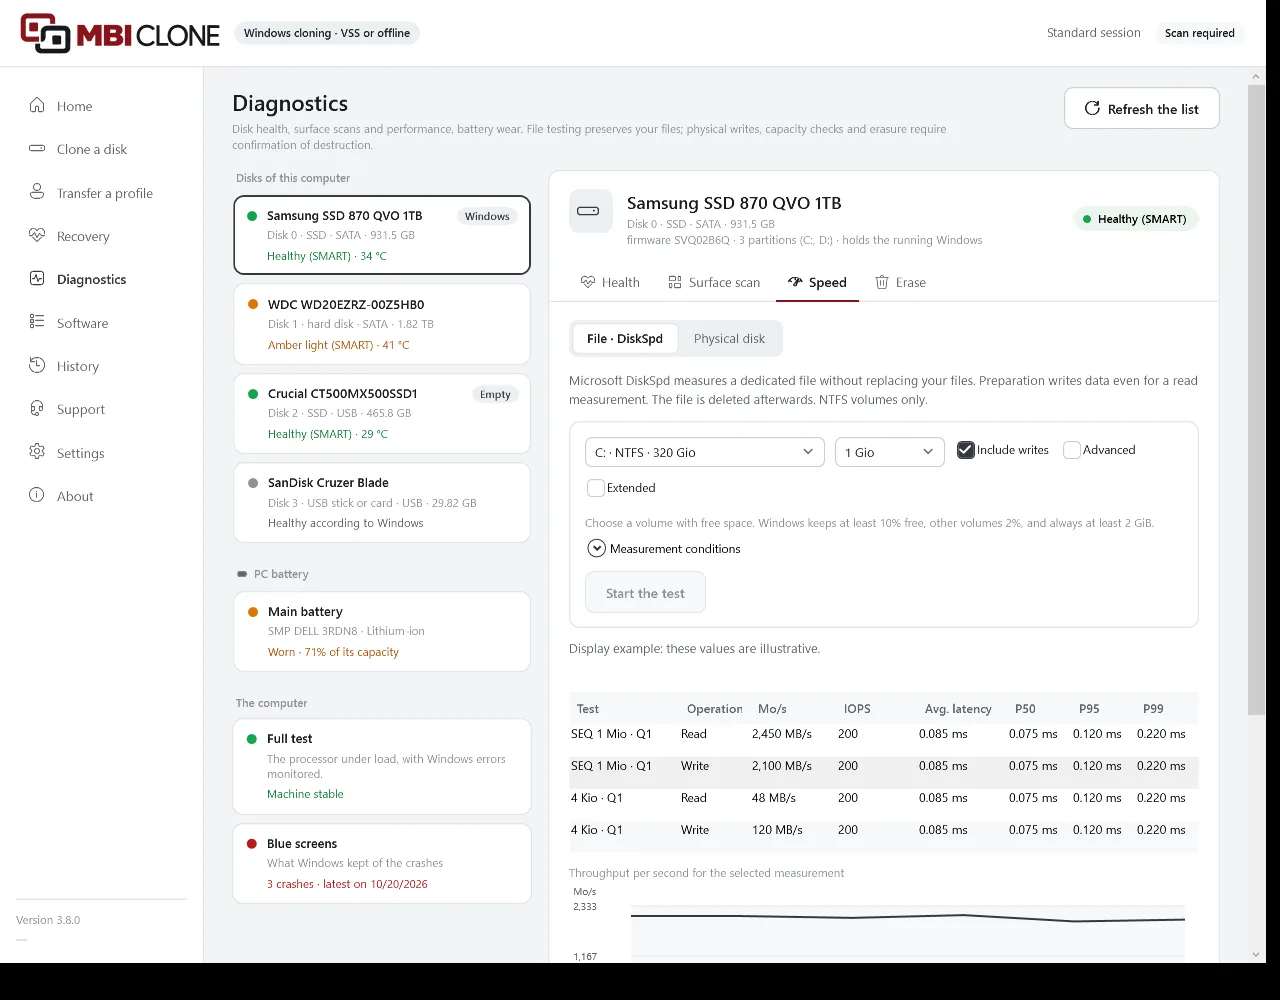Uncheck the Include writes checkbox
Viewport: 1280px width, 1000px height.
[x=965, y=450]
